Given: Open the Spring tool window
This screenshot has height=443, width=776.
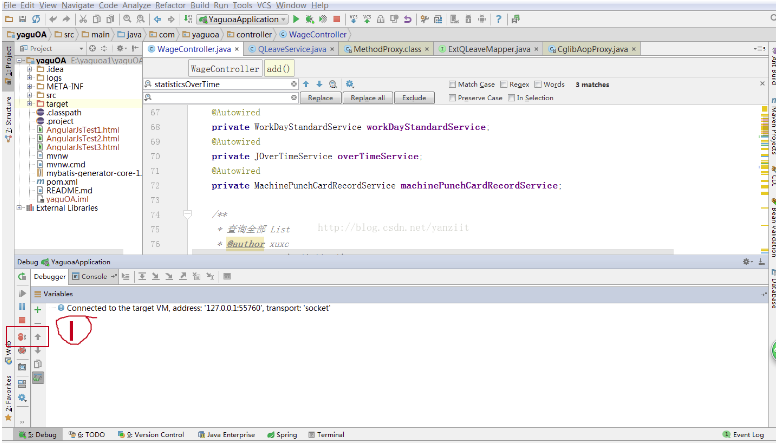Looking at the screenshot, I should tap(282, 435).
